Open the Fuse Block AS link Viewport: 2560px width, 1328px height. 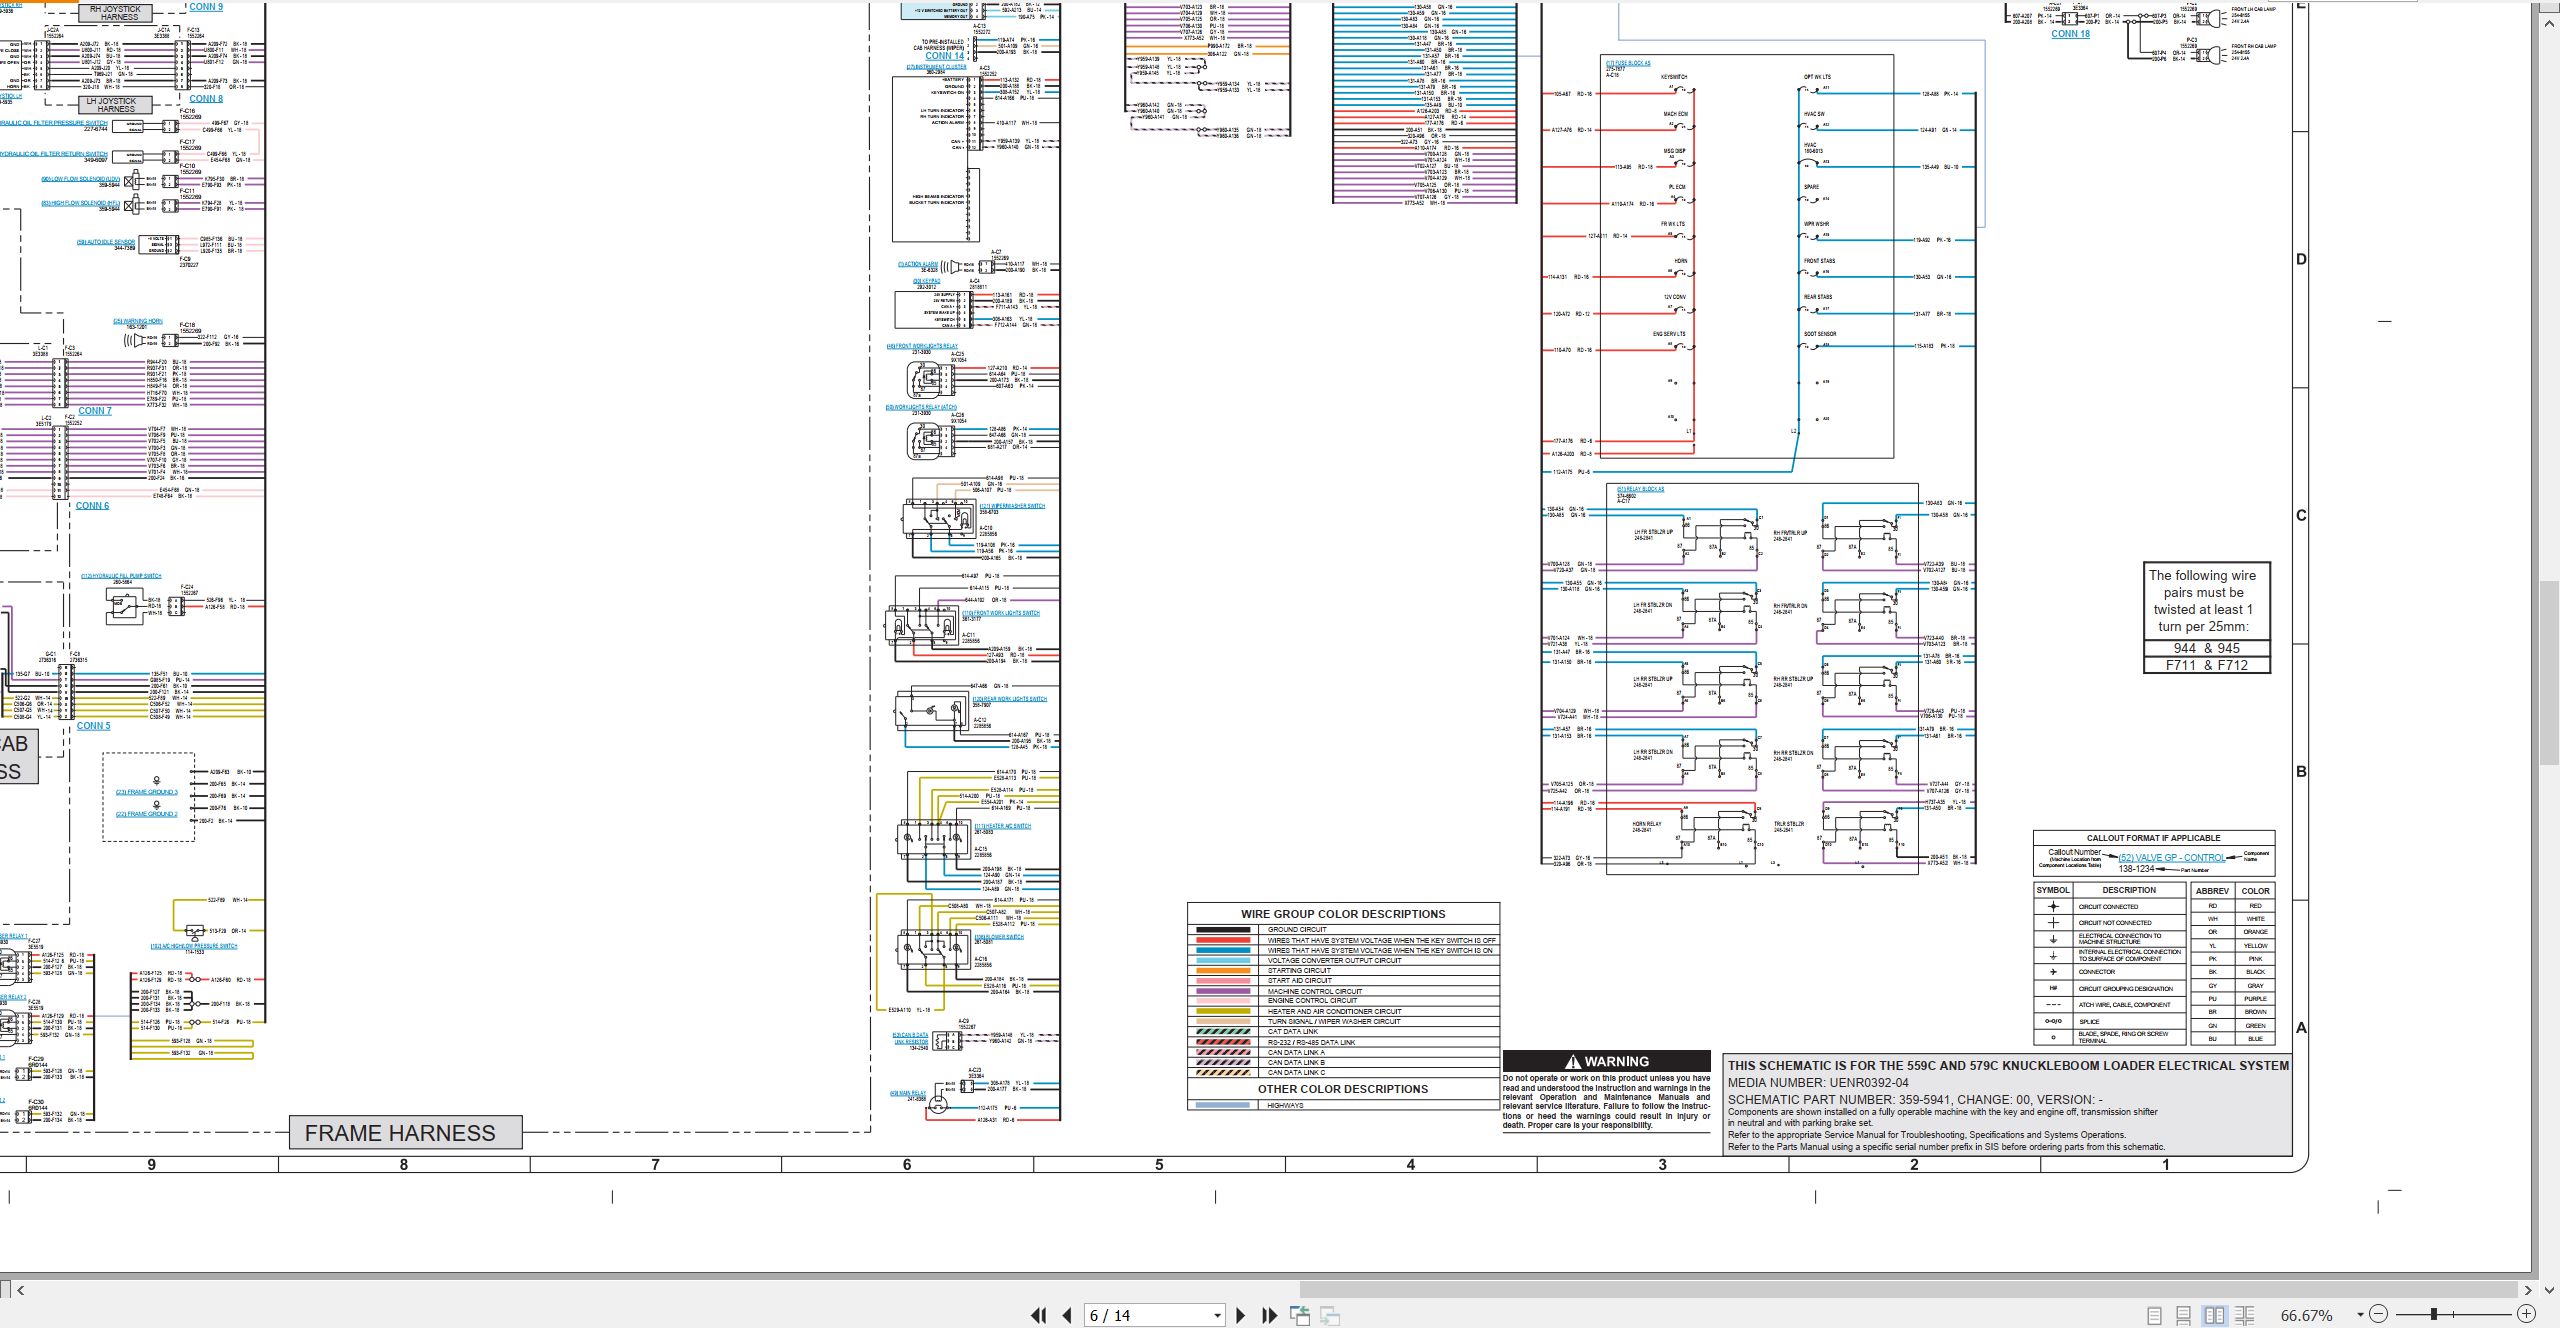click(x=1628, y=63)
